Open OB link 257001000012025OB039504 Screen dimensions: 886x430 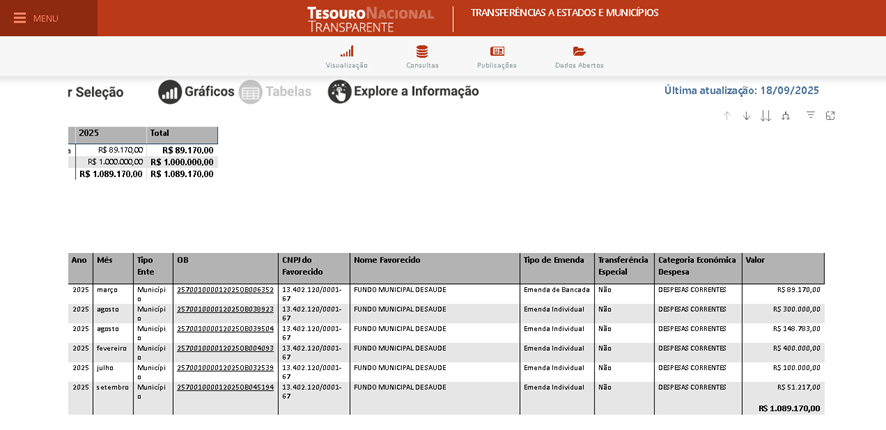(225, 328)
